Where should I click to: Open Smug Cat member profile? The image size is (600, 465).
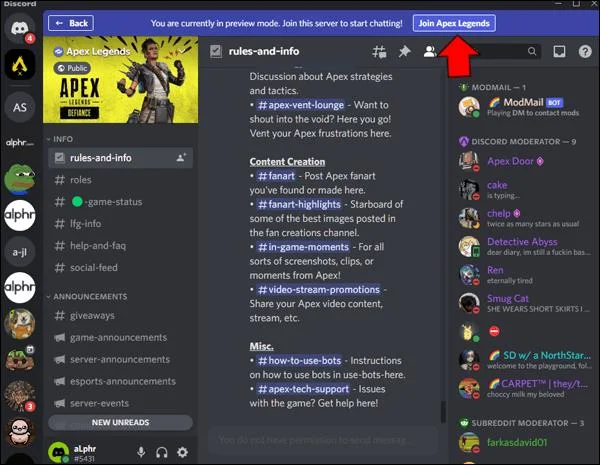pos(523,303)
